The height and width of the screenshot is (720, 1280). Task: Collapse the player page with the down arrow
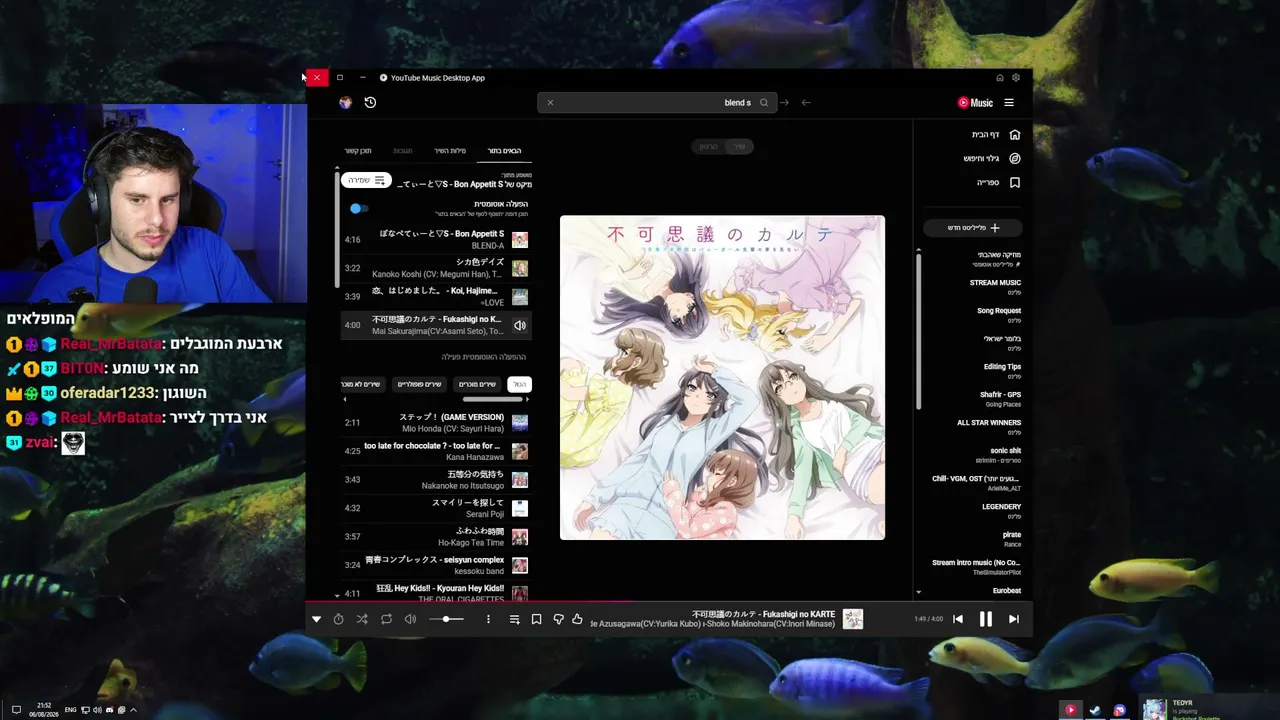[x=316, y=619]
